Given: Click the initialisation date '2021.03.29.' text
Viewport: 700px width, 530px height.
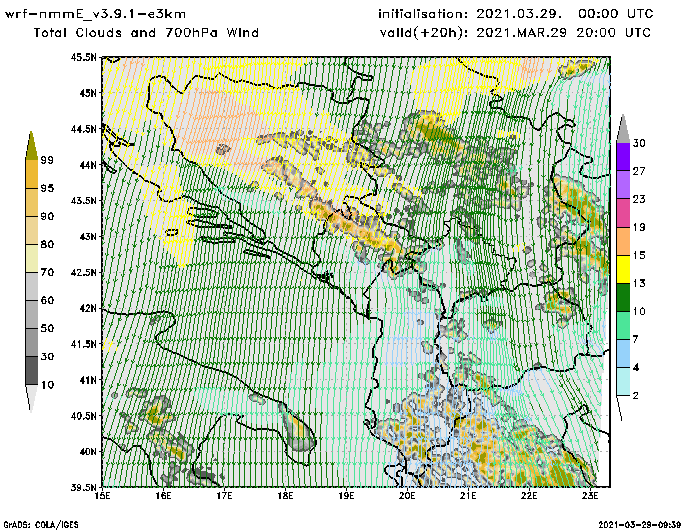Looking at the screenshot, I should pyautogui.click(x=518, y=14).
